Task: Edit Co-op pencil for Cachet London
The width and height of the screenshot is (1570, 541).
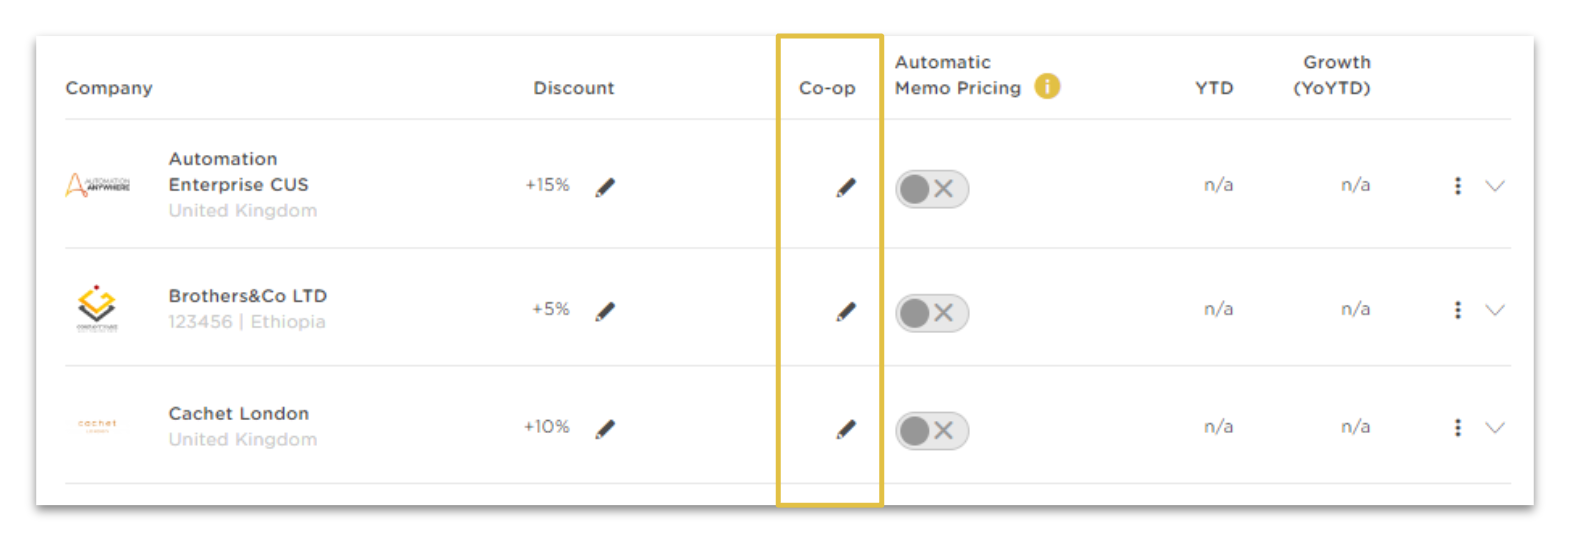Action: 846,429
